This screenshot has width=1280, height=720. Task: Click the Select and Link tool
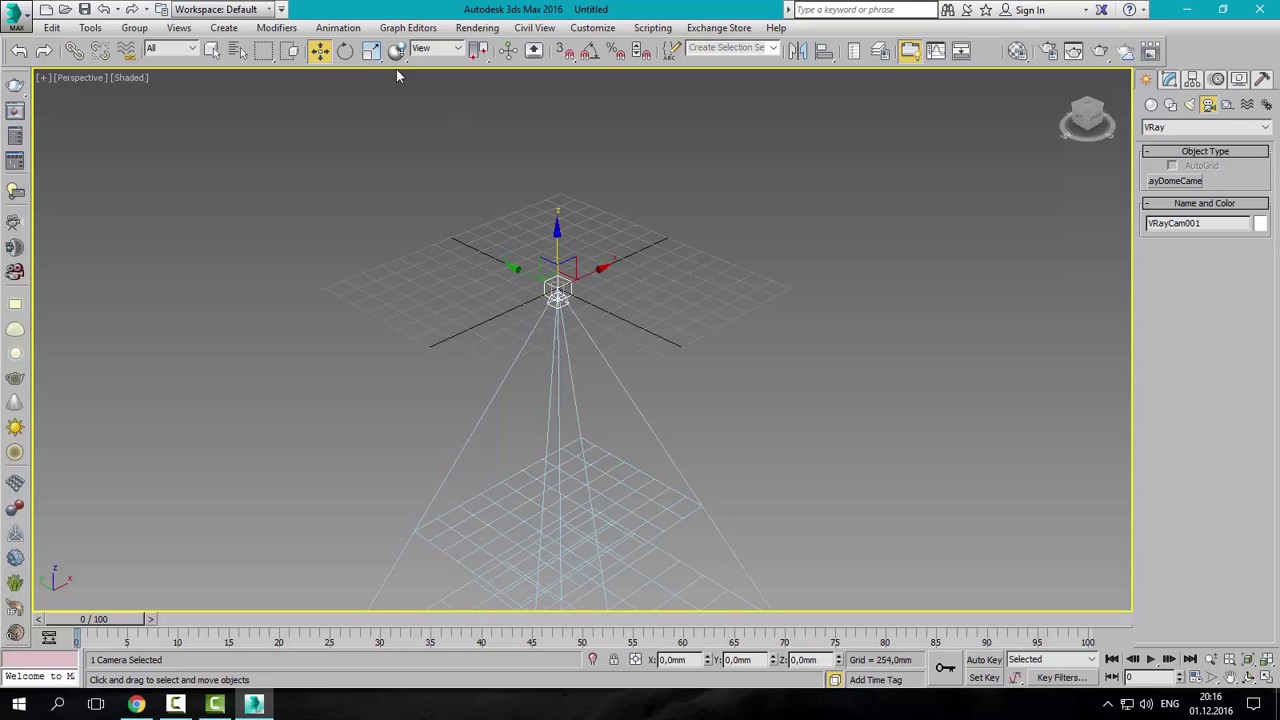coord(74,51)
